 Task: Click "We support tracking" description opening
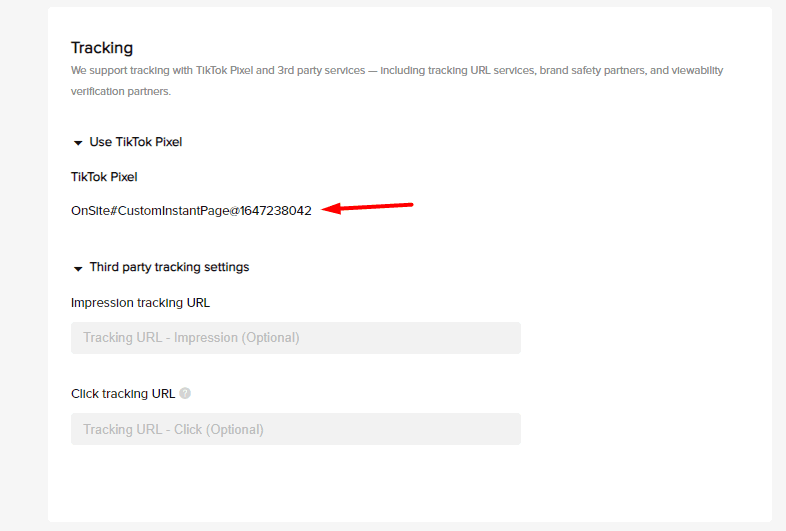tap(116, 71)
